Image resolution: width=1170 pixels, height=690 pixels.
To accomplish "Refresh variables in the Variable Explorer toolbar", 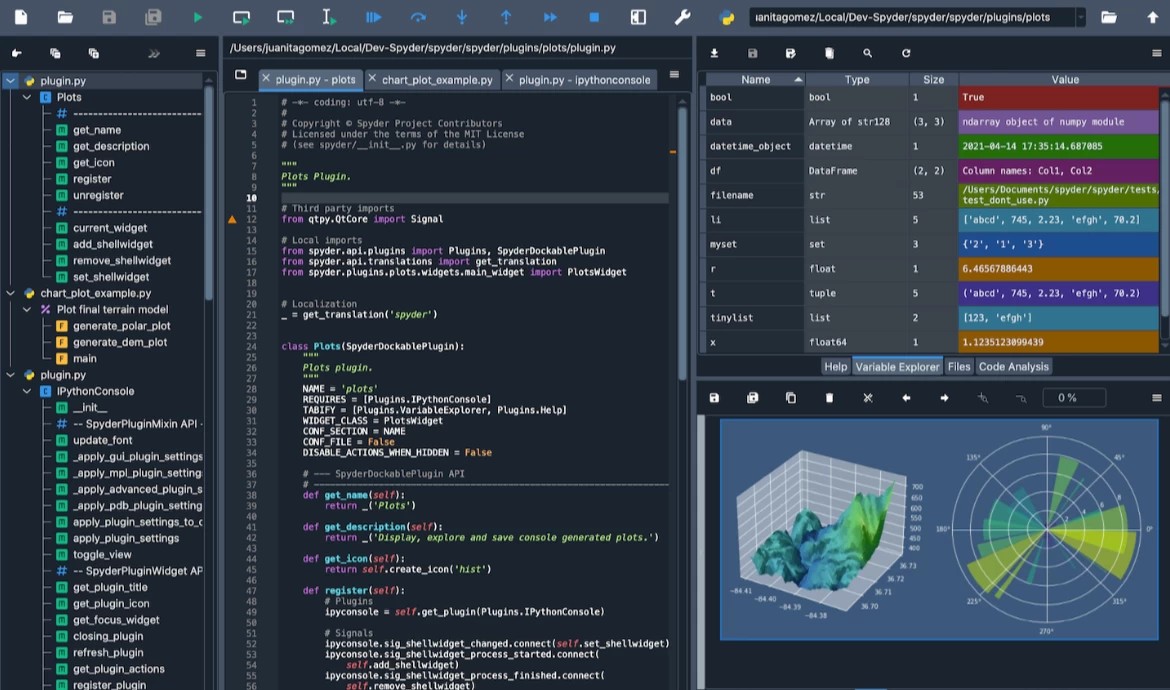I will click(x=906, y=53).
